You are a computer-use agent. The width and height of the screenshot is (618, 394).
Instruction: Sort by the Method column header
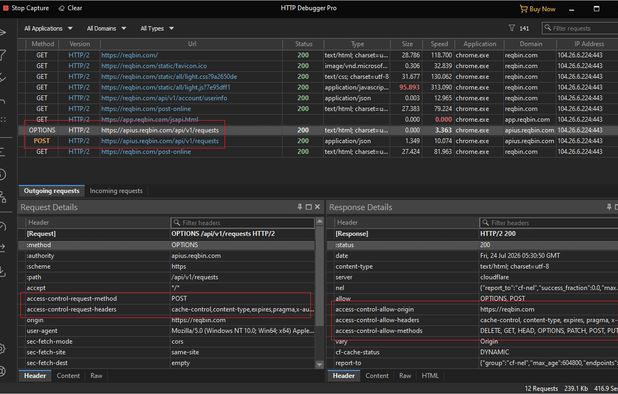point(43,44)
